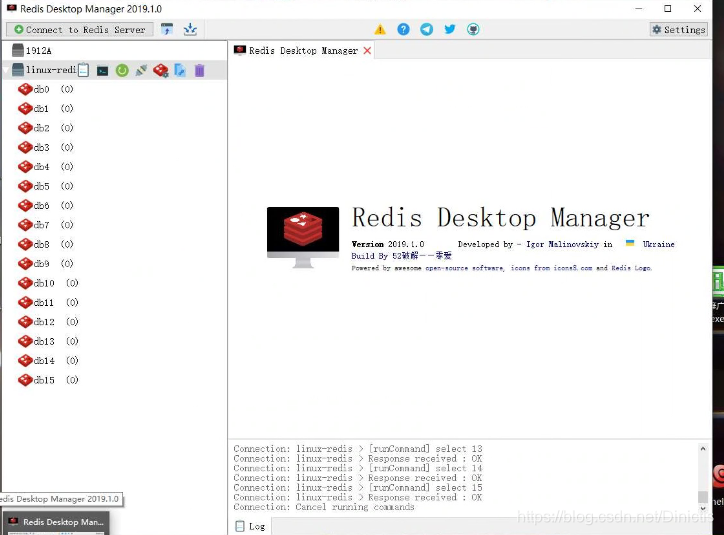
Task: Open the console terminal icon for linux-redis
Action: tap(103, 71)
